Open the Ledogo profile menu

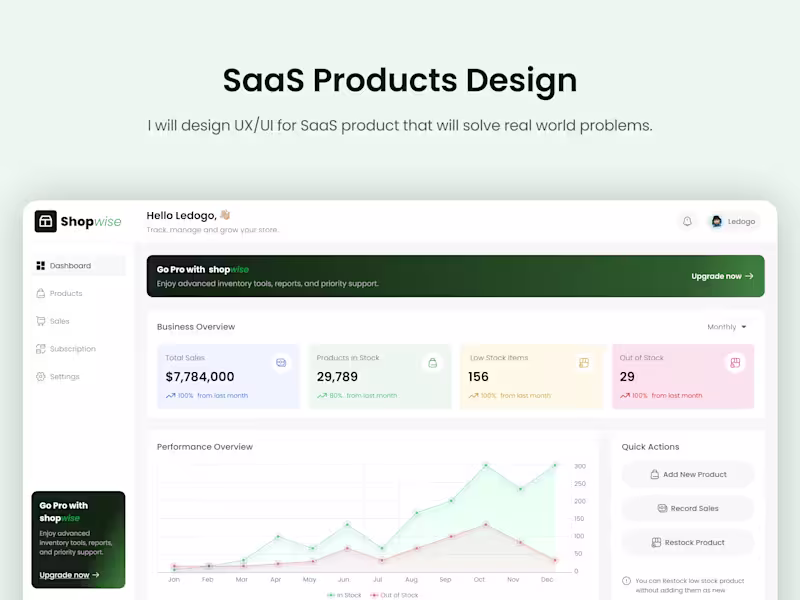click(x=733, y=221)
